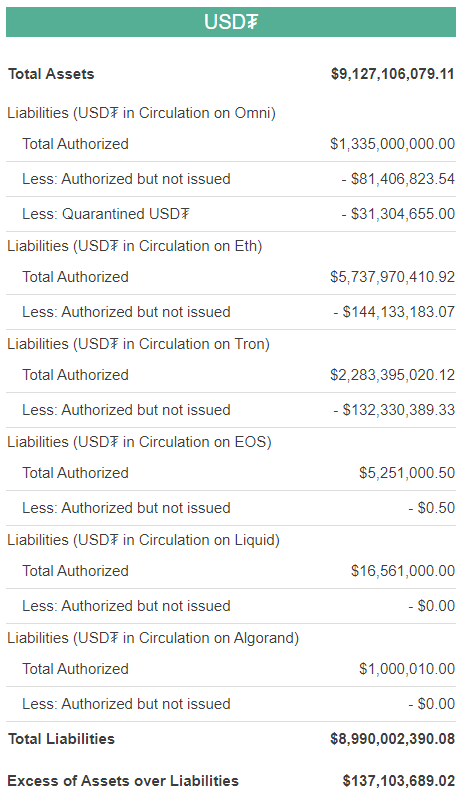
Task: Click Total Liabilities amount $8,990,002,390.08
Action: pos(392,739)
